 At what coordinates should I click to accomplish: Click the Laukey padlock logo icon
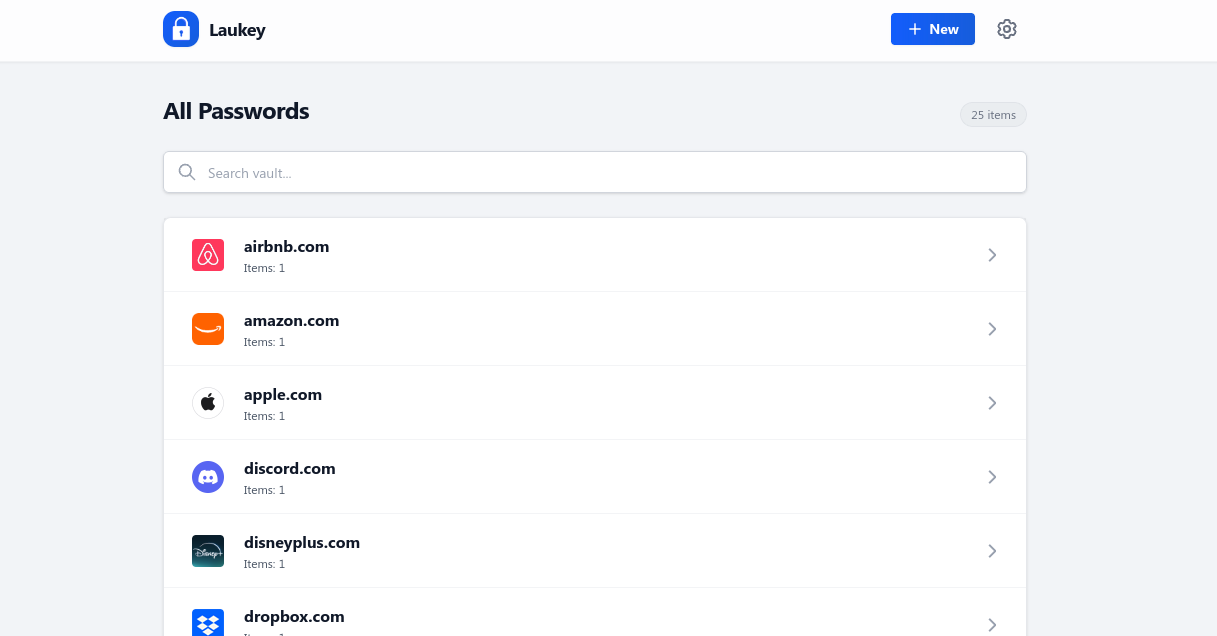pos(181,29)
